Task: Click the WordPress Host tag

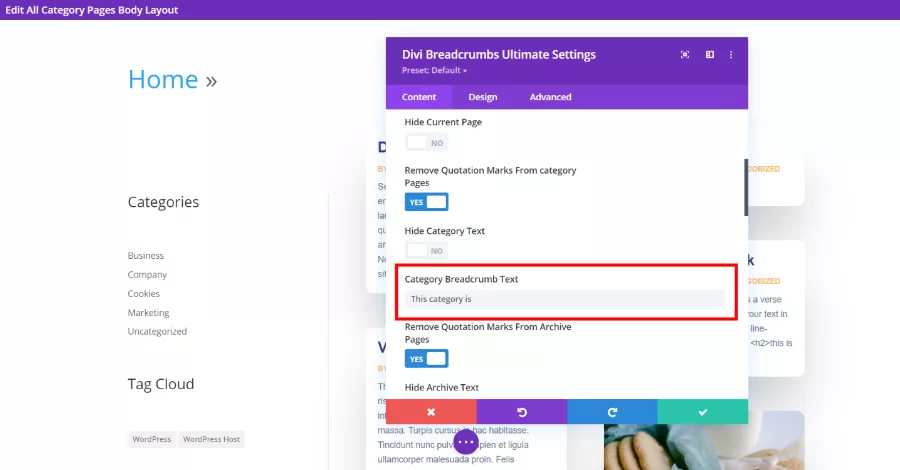Action: tap(211, 439)
